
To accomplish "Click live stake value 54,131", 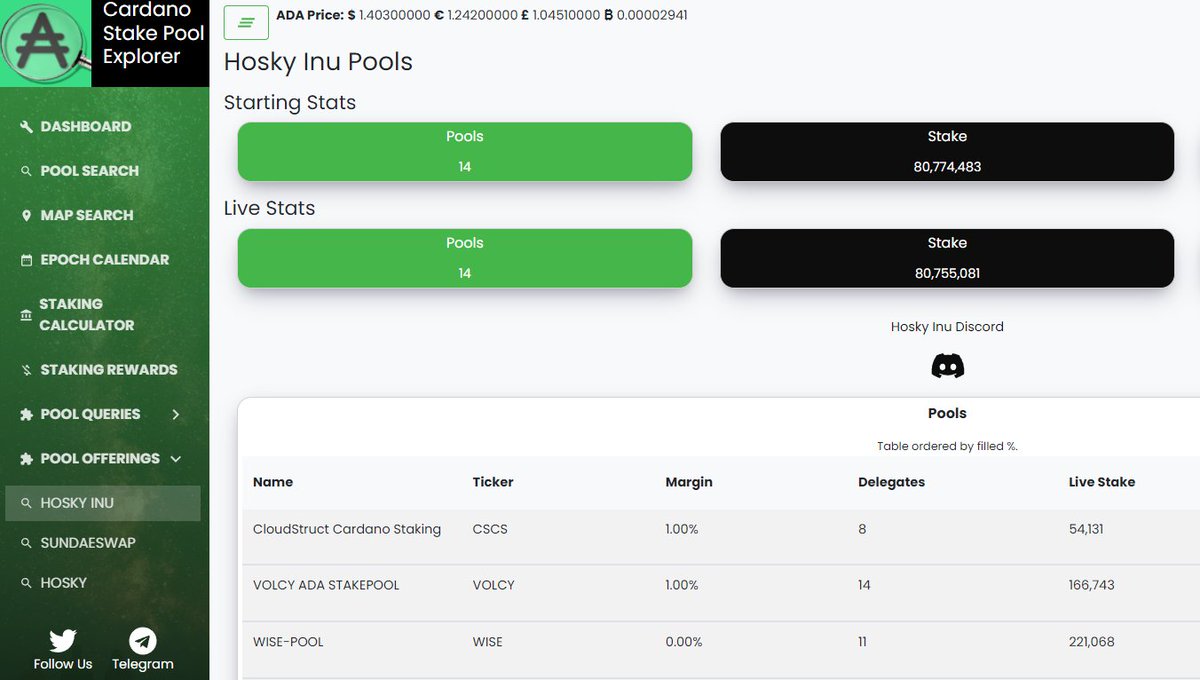I will [1086, 529].
